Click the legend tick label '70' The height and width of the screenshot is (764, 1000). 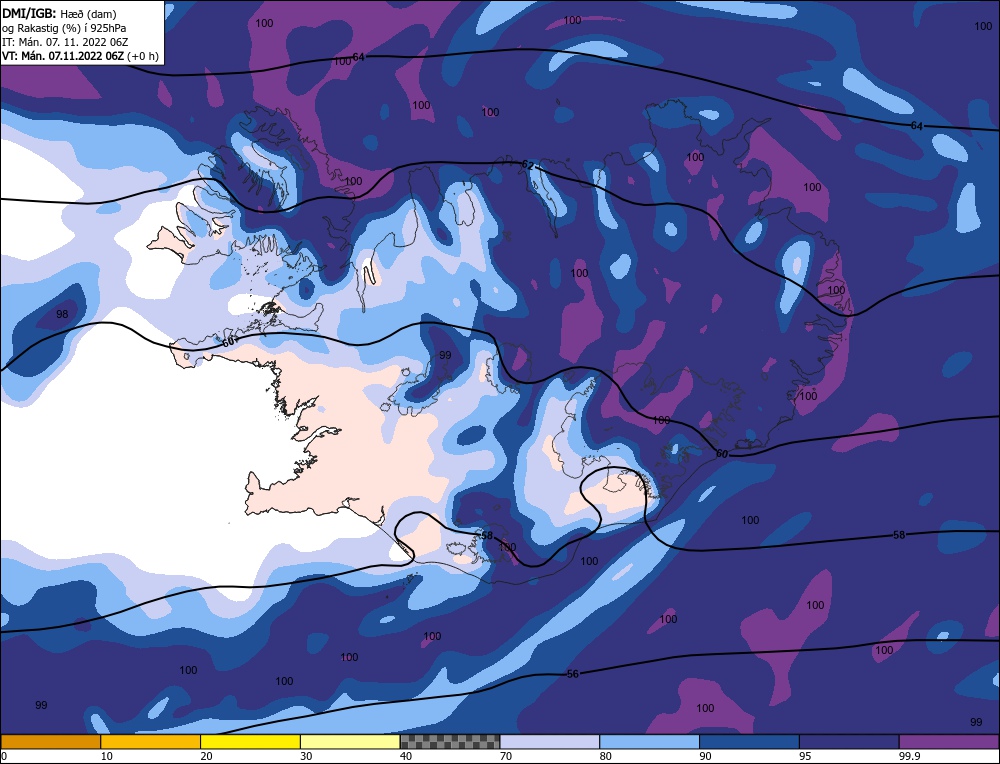click(x=506, y=756)
